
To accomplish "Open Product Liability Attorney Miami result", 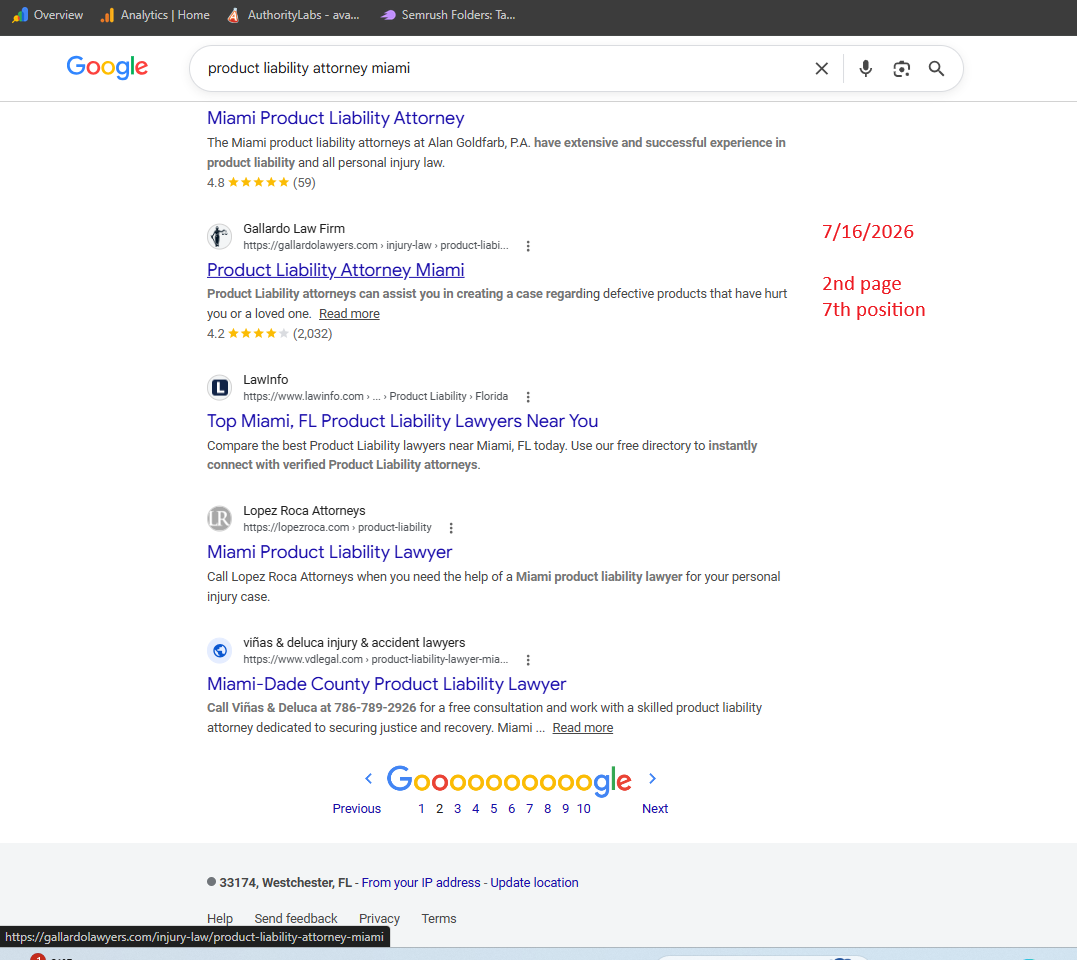I will tap(336, 270).
